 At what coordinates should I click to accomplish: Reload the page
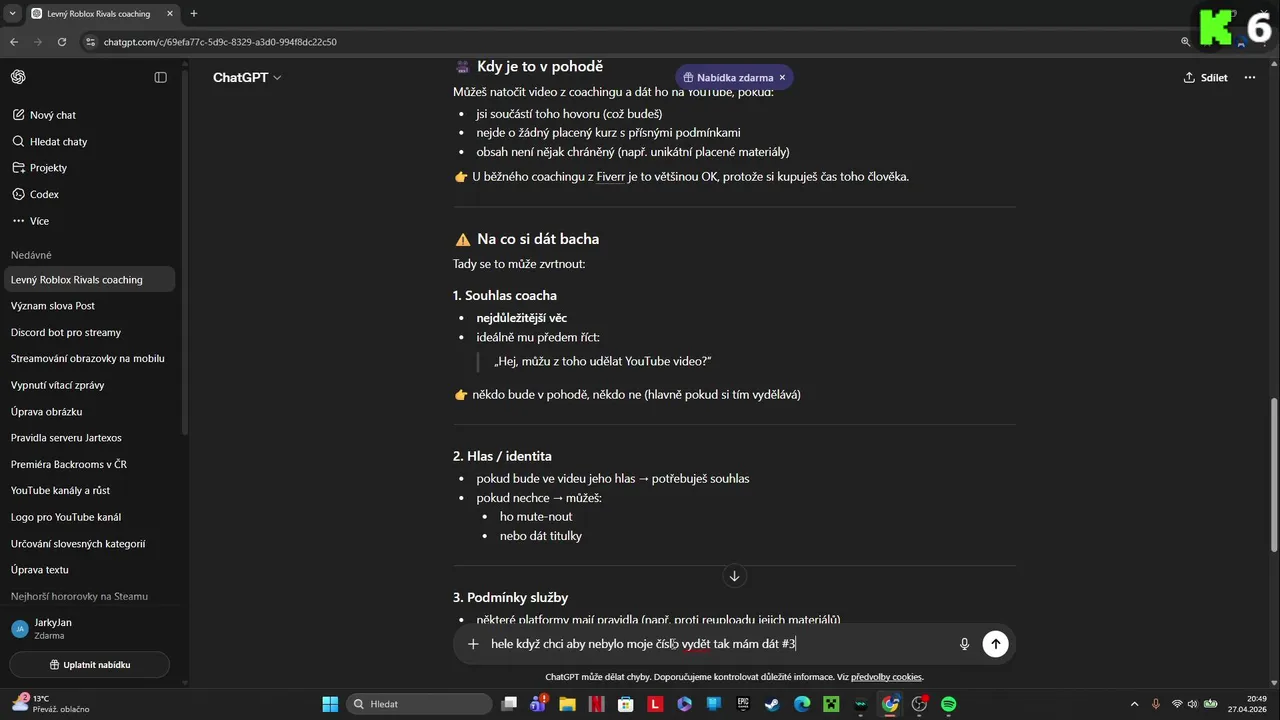[x=62, y=42]
